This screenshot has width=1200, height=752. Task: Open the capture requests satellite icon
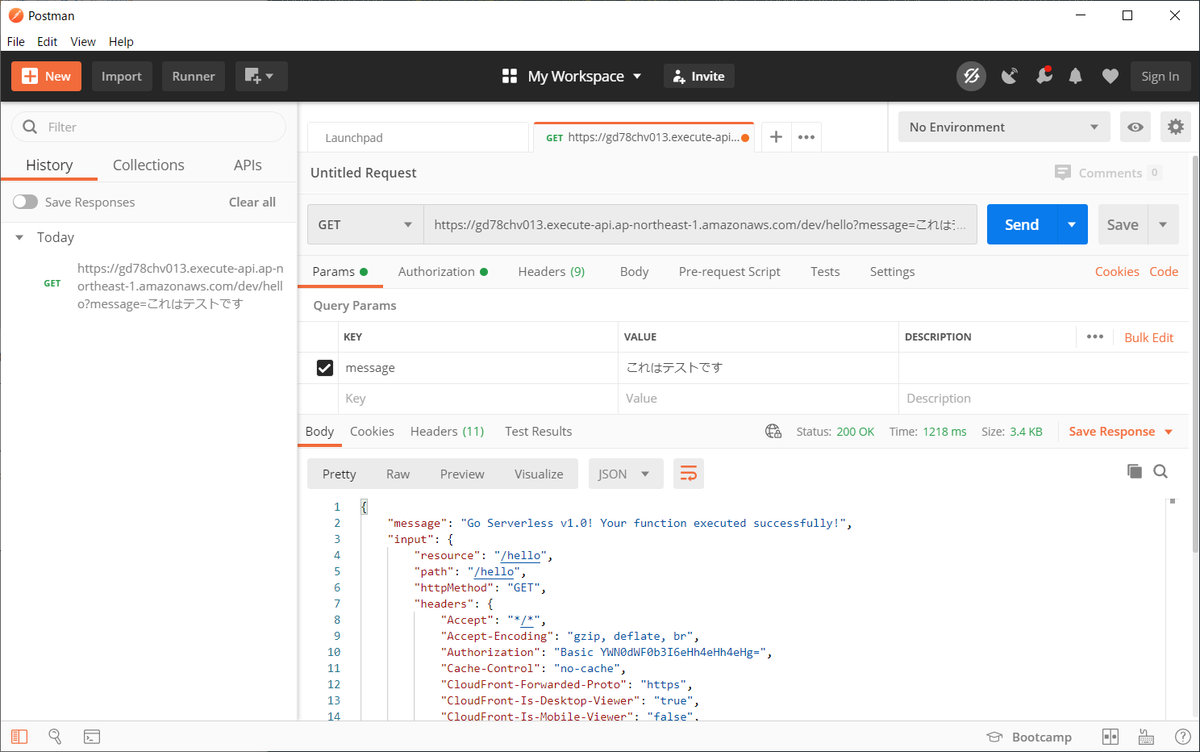(1009, 76)
